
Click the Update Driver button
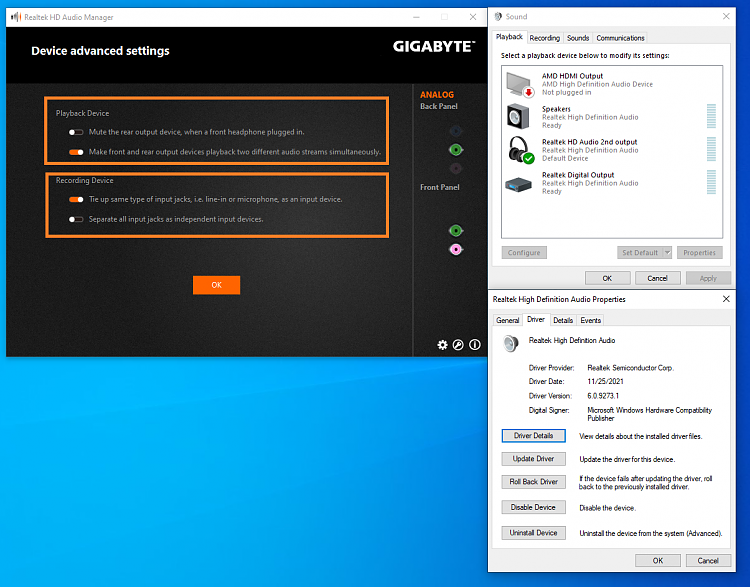click(x=533, y=458)
